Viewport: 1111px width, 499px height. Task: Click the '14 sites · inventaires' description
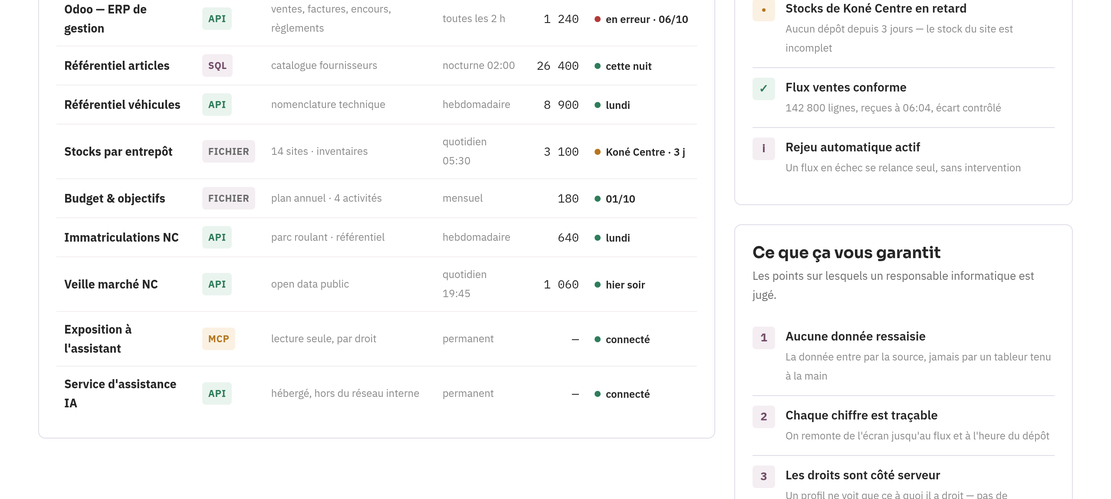(x=320, y=151)
